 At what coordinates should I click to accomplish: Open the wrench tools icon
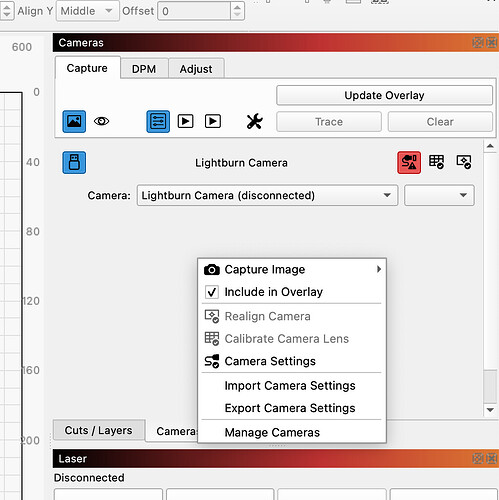point(255,121)
